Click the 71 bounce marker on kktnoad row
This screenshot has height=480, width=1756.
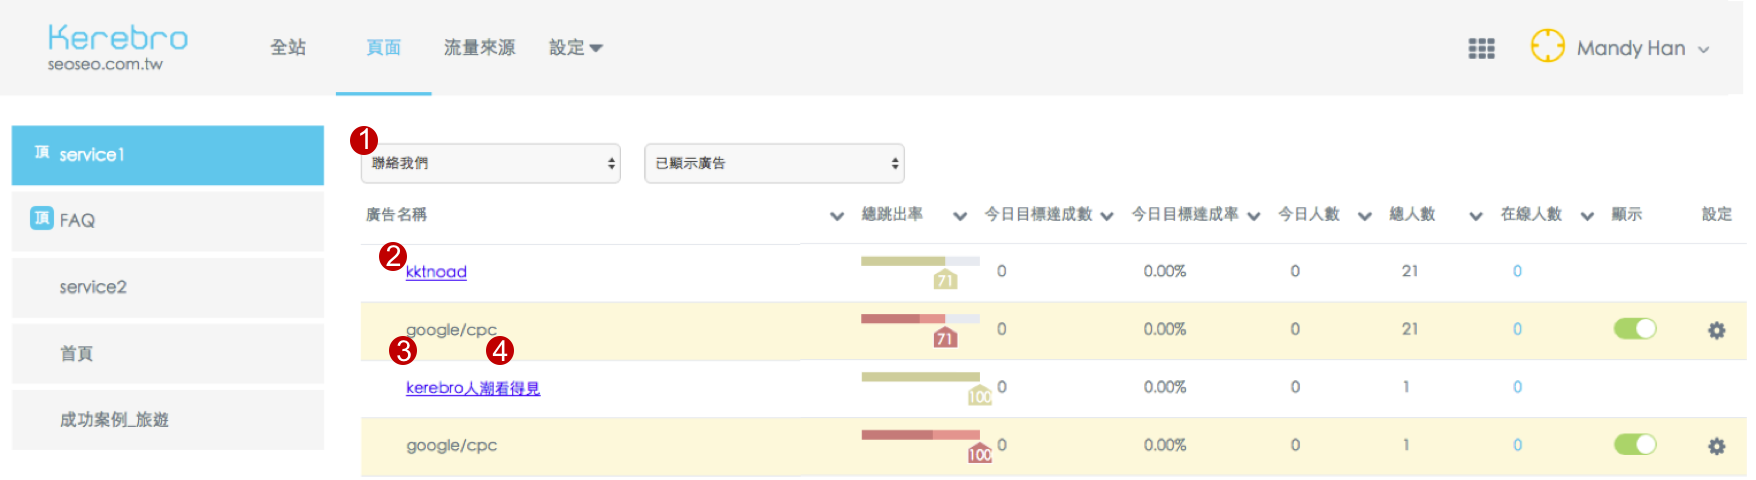pyautogui.click(x=945, y=280)
